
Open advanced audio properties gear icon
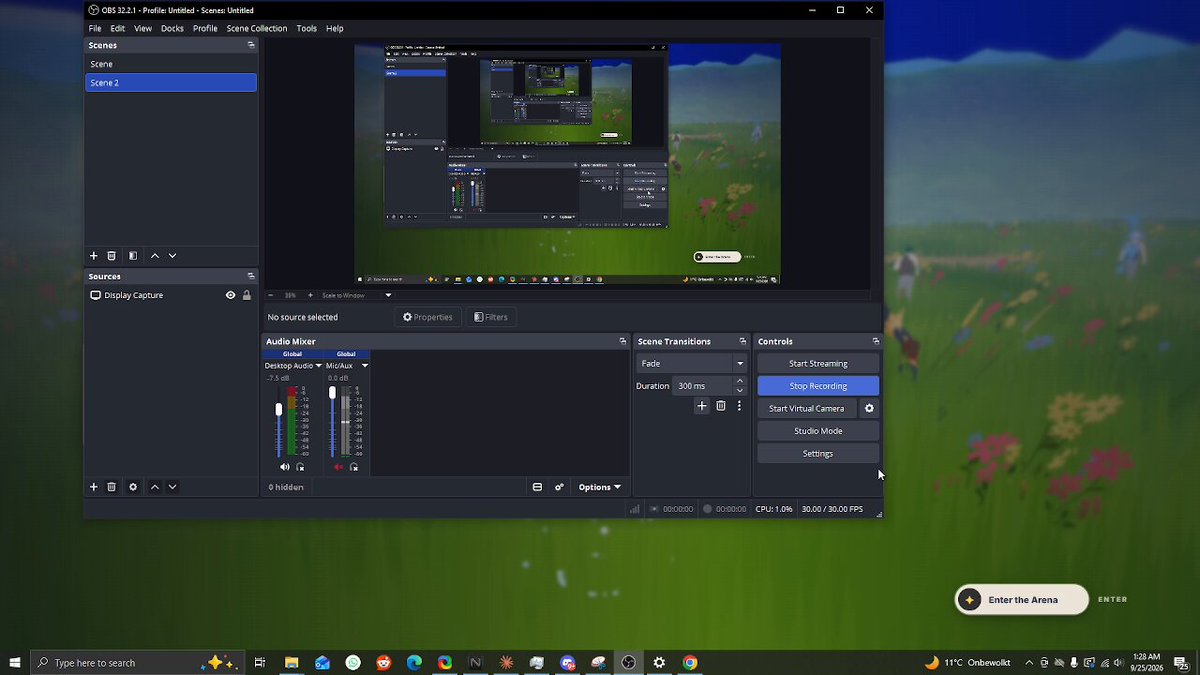click(x=559, y=487)
